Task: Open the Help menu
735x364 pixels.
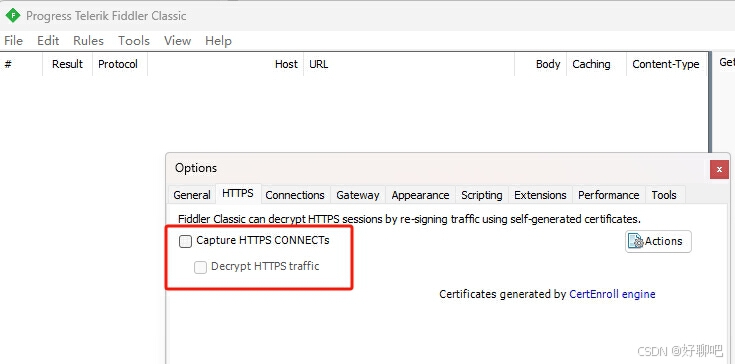Action: (218, 41)
